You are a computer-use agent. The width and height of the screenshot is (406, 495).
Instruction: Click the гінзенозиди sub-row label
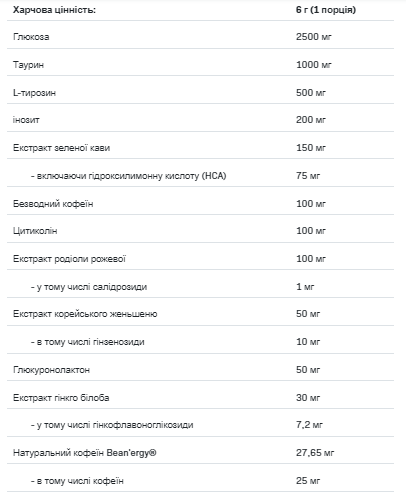88,342
